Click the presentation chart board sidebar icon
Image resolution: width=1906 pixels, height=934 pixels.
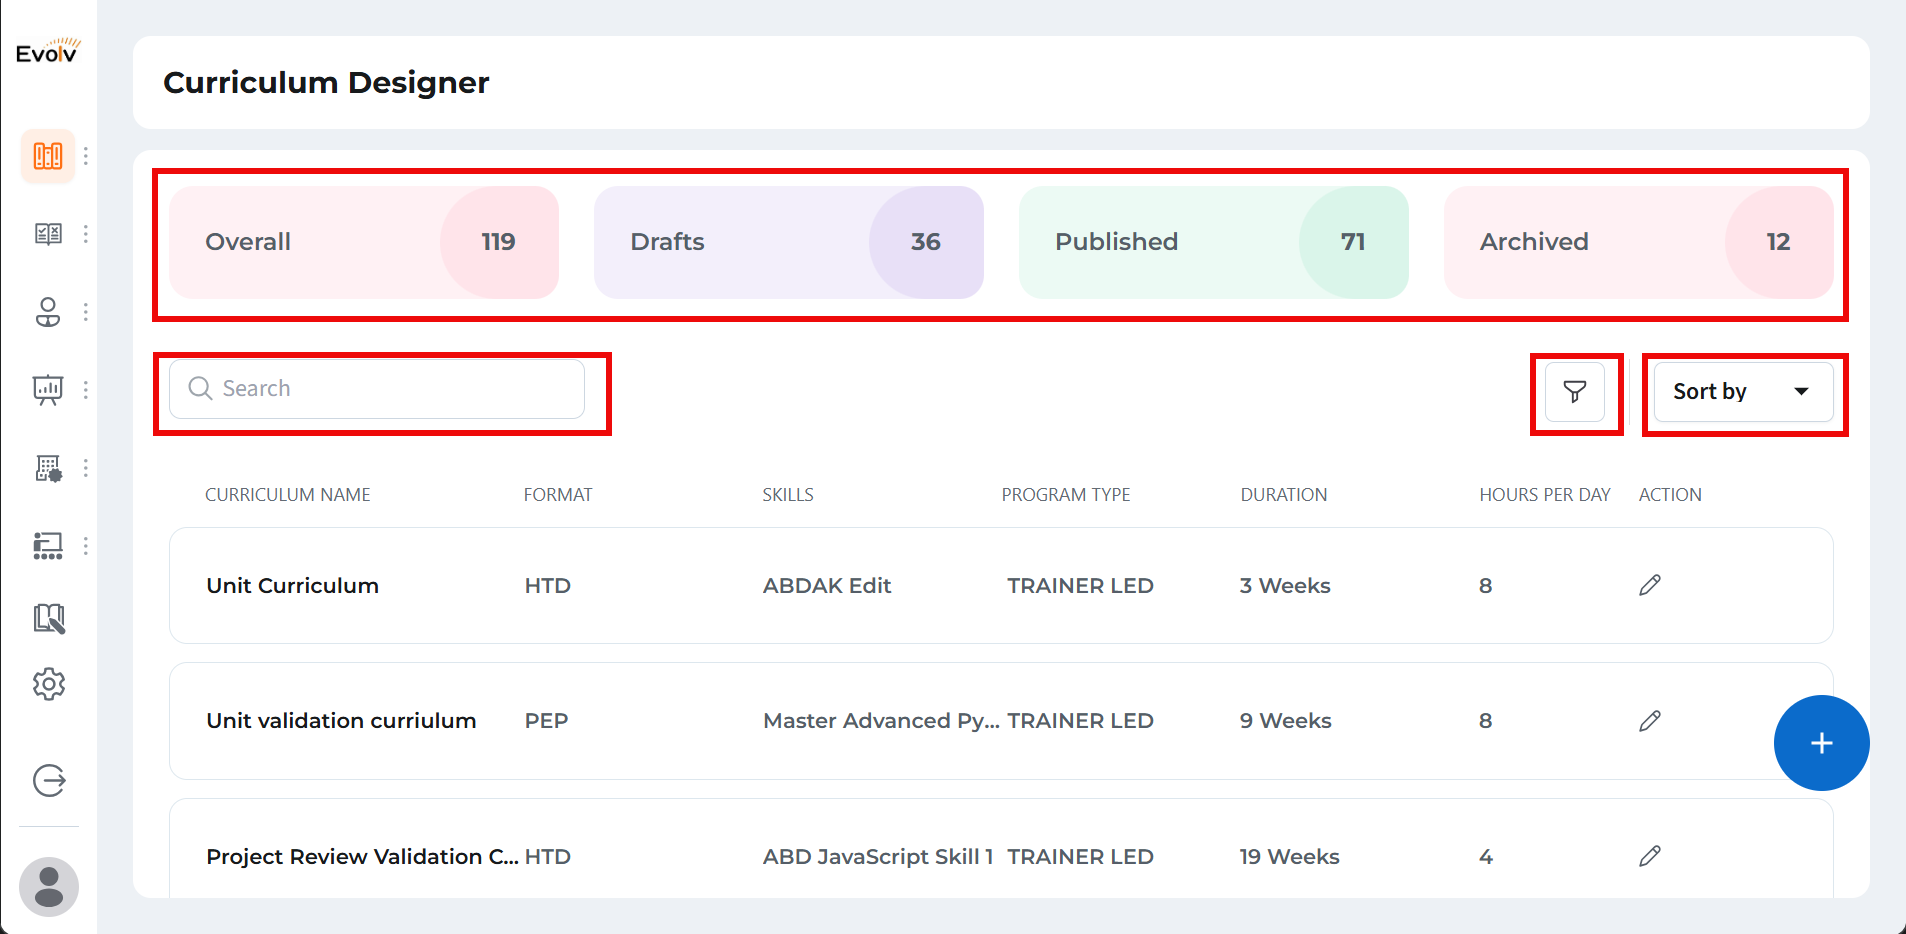[48, 390]
